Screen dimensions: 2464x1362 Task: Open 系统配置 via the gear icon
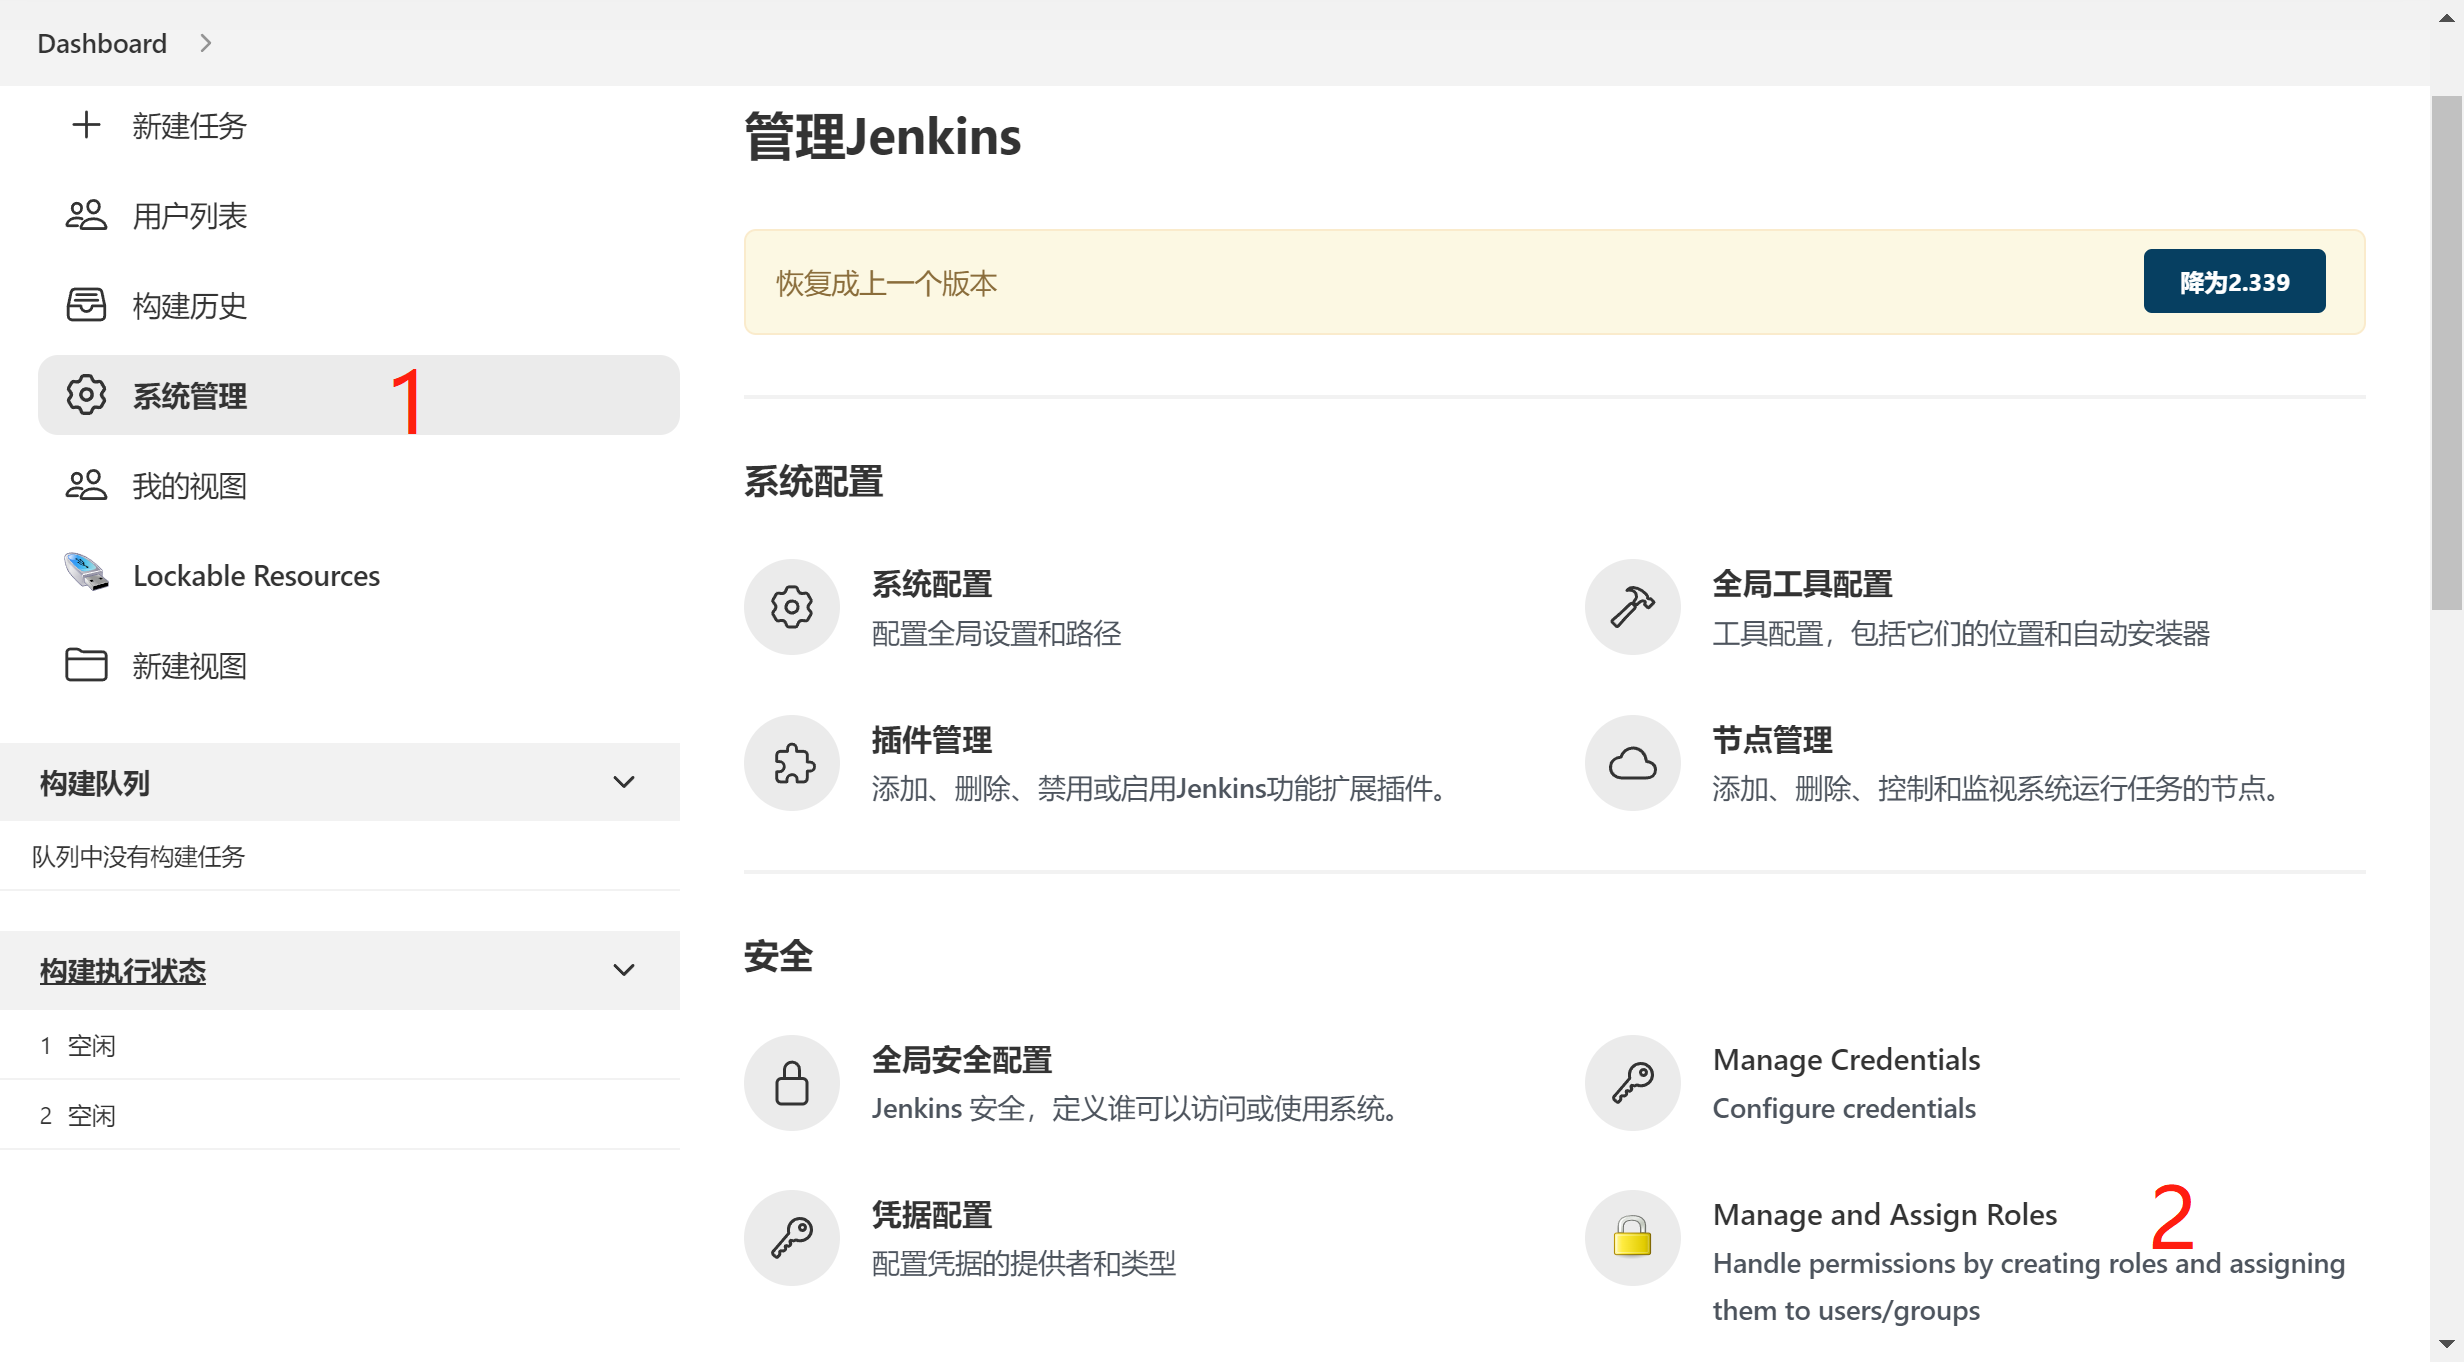pyautogui.click(x=791, y=606)
